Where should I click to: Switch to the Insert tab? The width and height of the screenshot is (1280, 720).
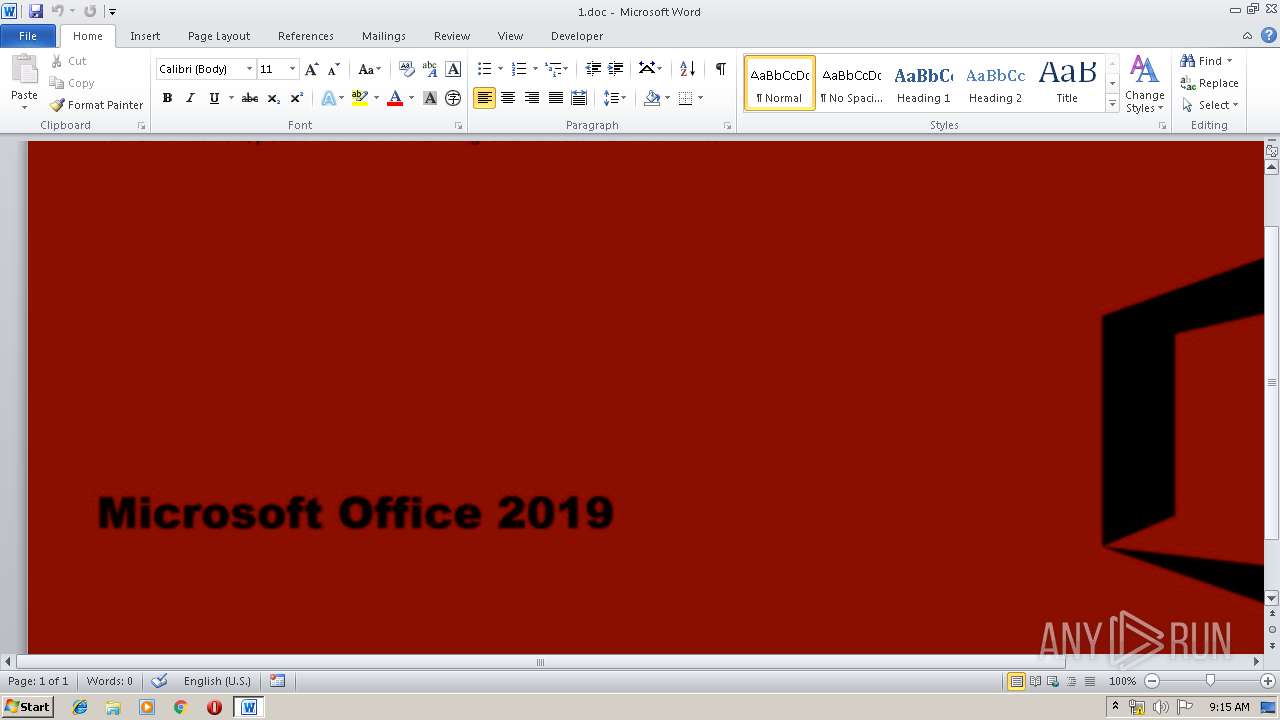click(x=145, y=36)
